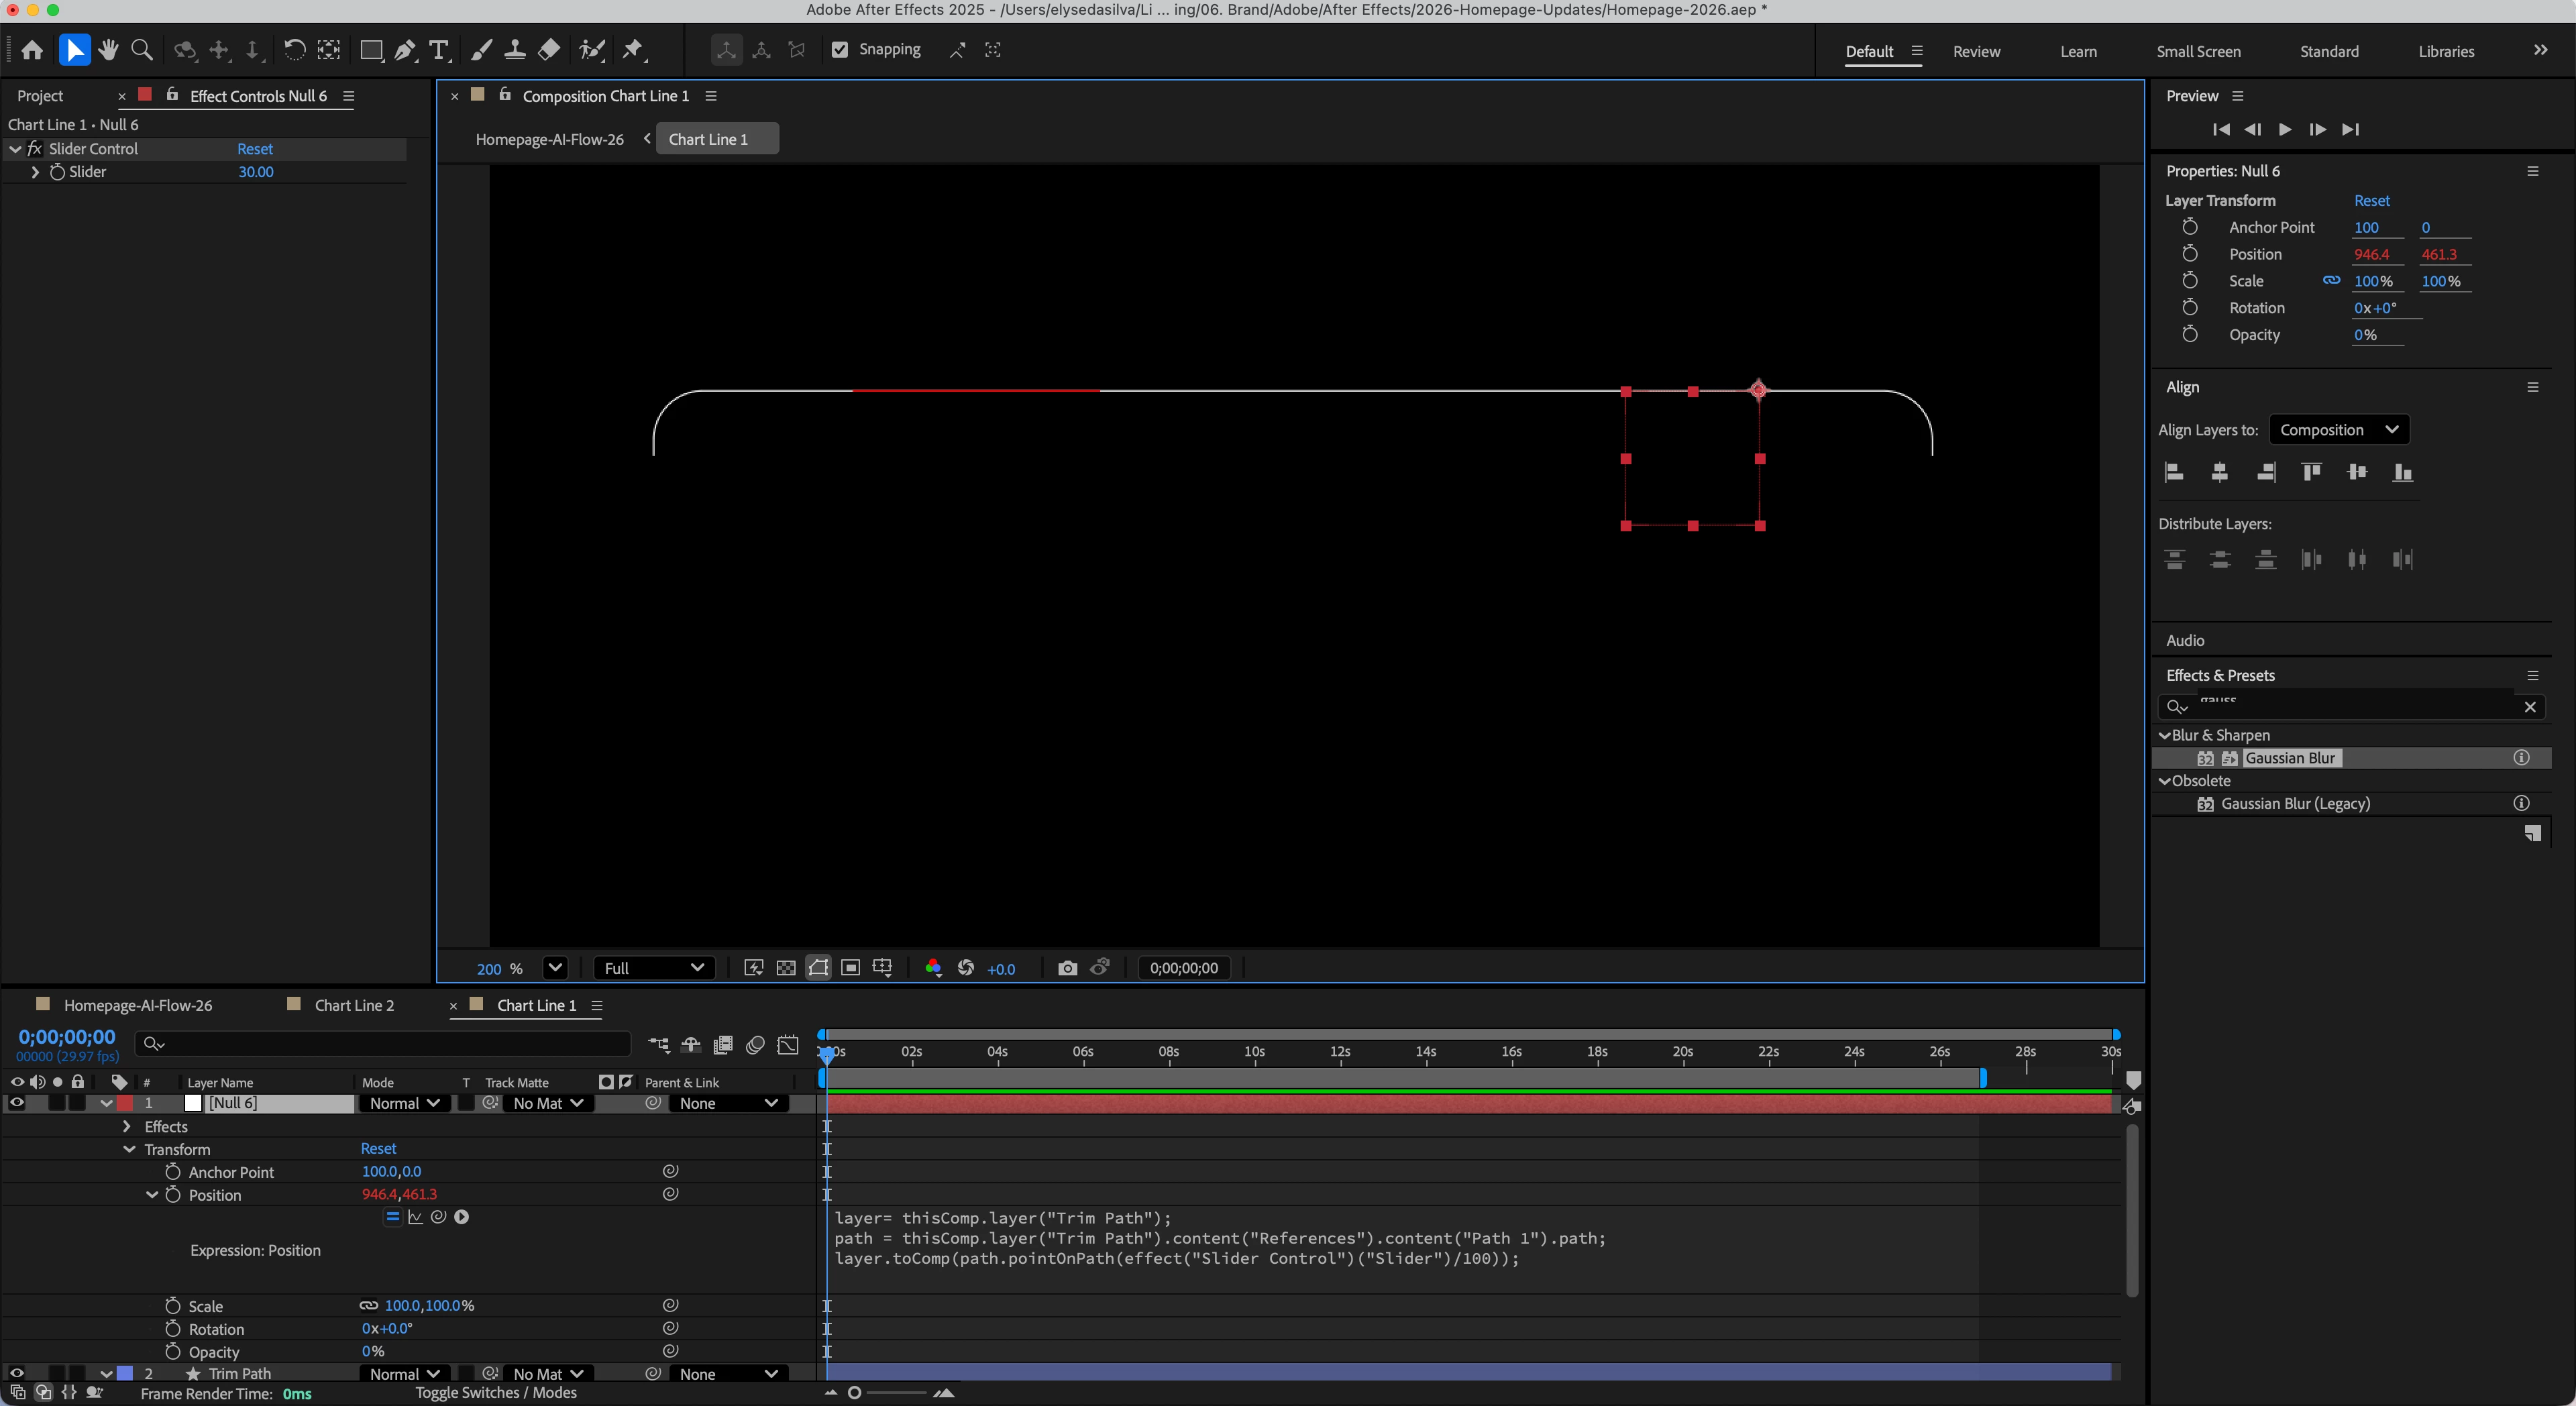The width and height of the screenshot is (2576, 1406).
Task: Hide the Null 6 layer visibility
Action: click(x=17, y=1103)
